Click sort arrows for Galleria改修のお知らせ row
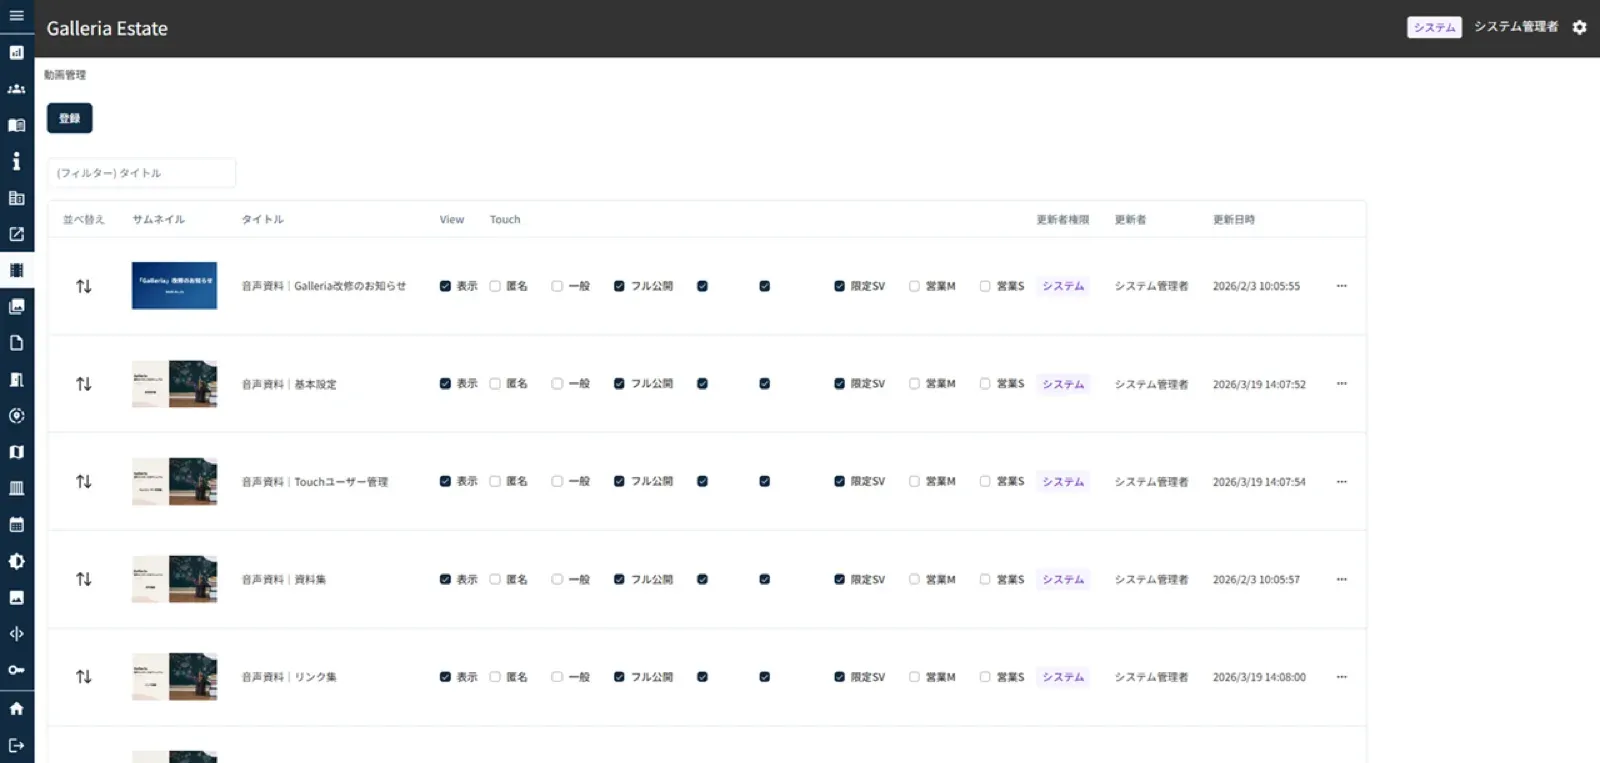Screen dimensions: 1600x763 click(x=84, y=286)
